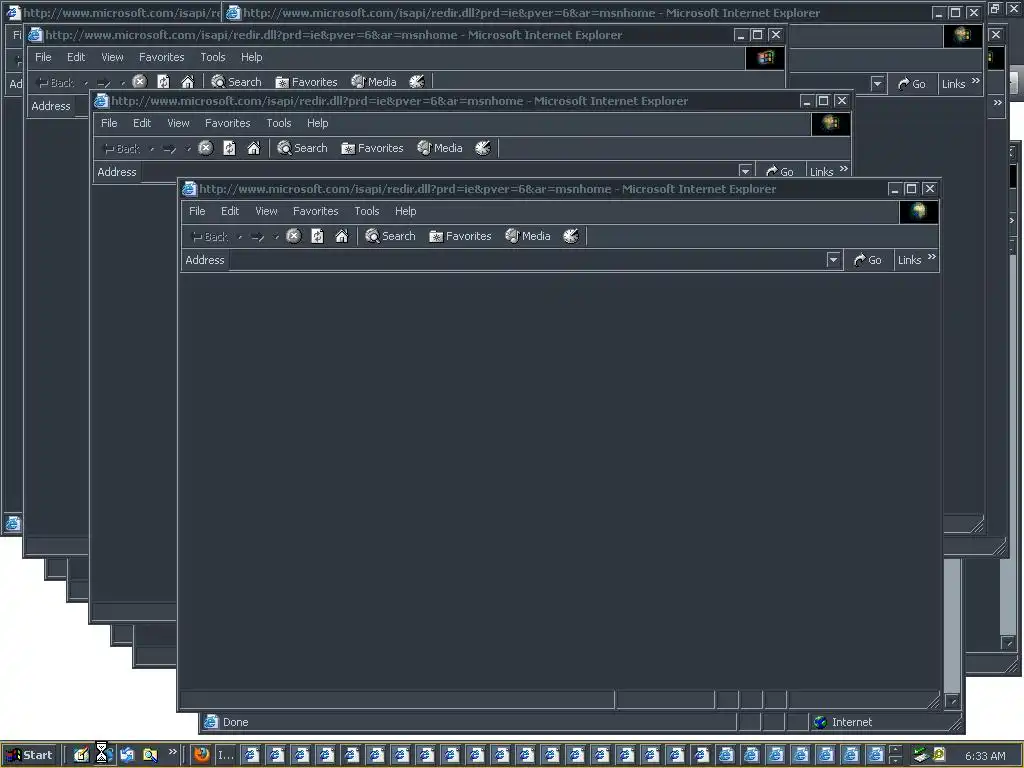Open the Edit menu in the frontmost IE window

coord(230,211)
